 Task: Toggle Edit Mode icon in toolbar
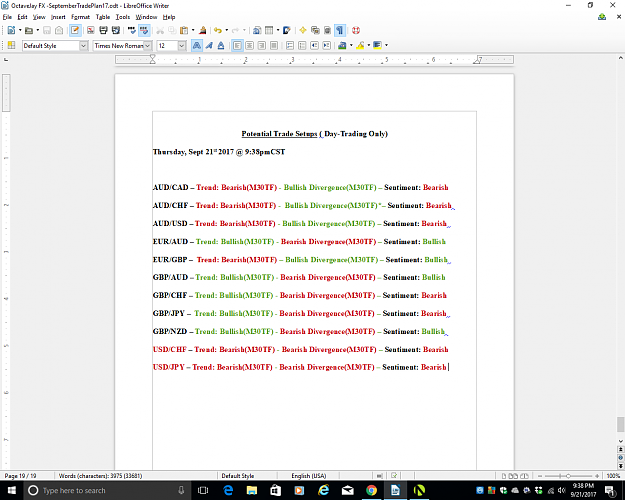click(x=75, y=30)
